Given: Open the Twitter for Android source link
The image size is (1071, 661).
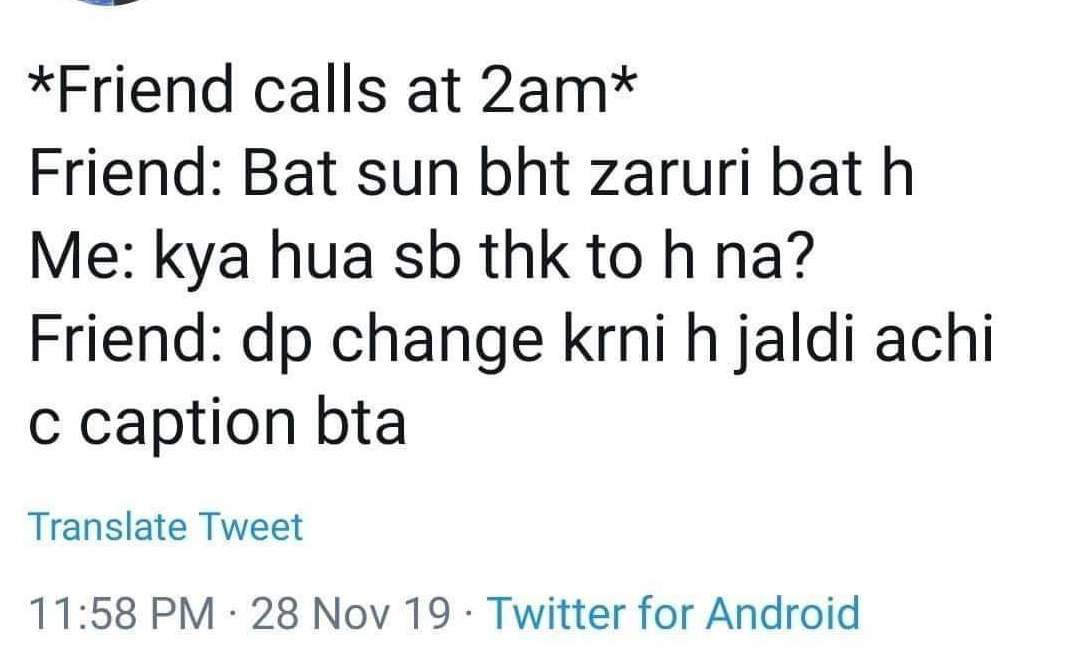Looking at the screenshot, I should click(673, 611).
